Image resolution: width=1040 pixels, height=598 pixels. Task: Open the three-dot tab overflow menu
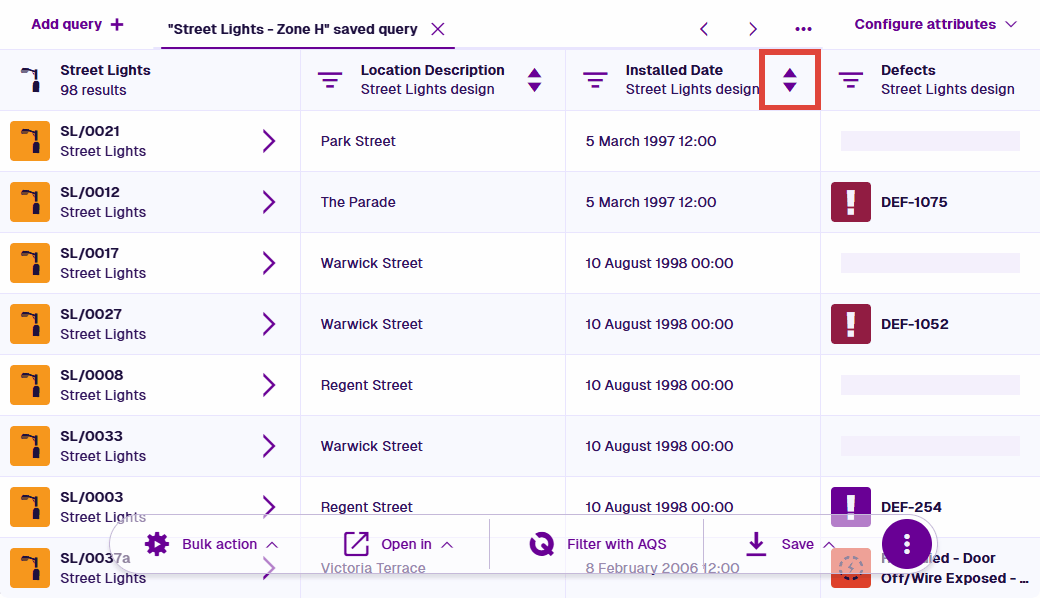click(x=803, y=29)
